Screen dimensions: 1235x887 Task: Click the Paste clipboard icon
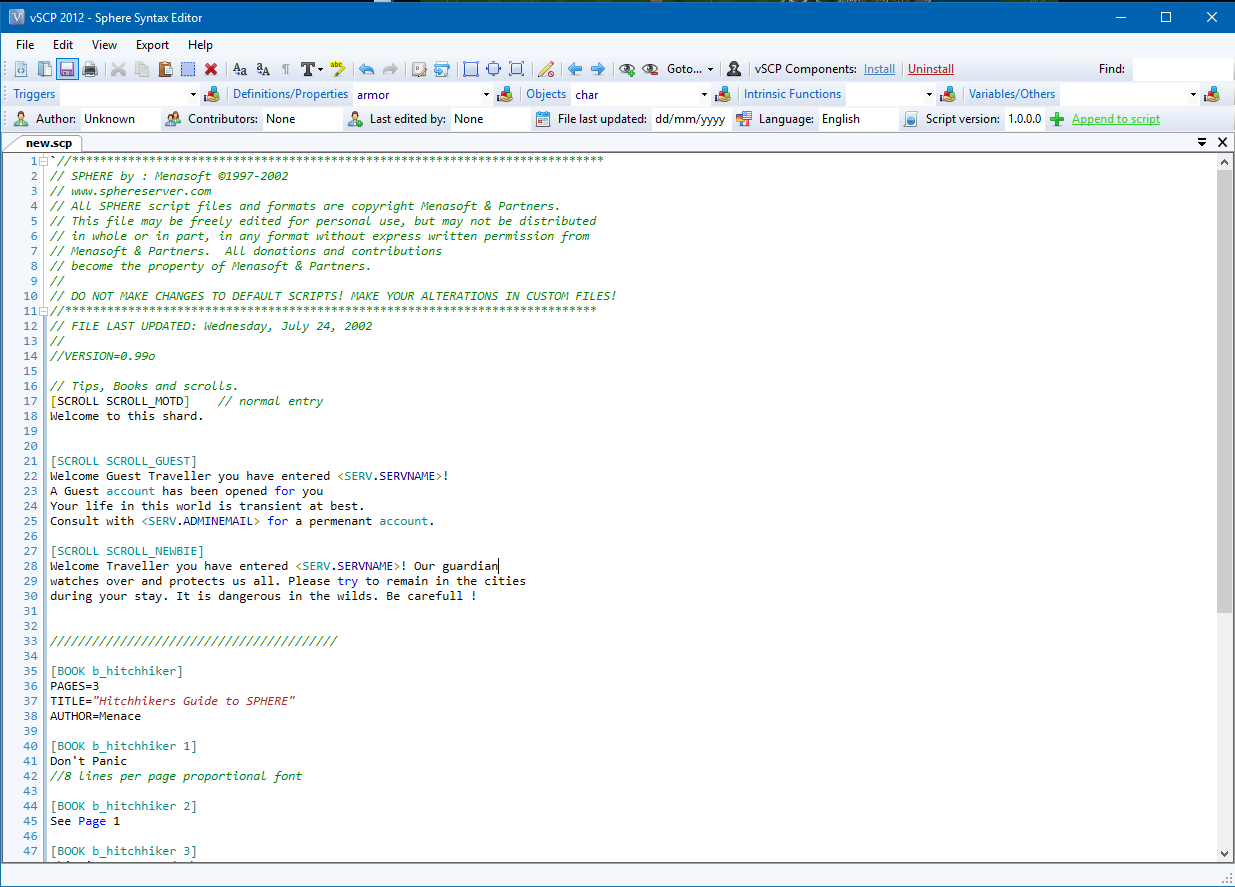click(x=164, y=69)
